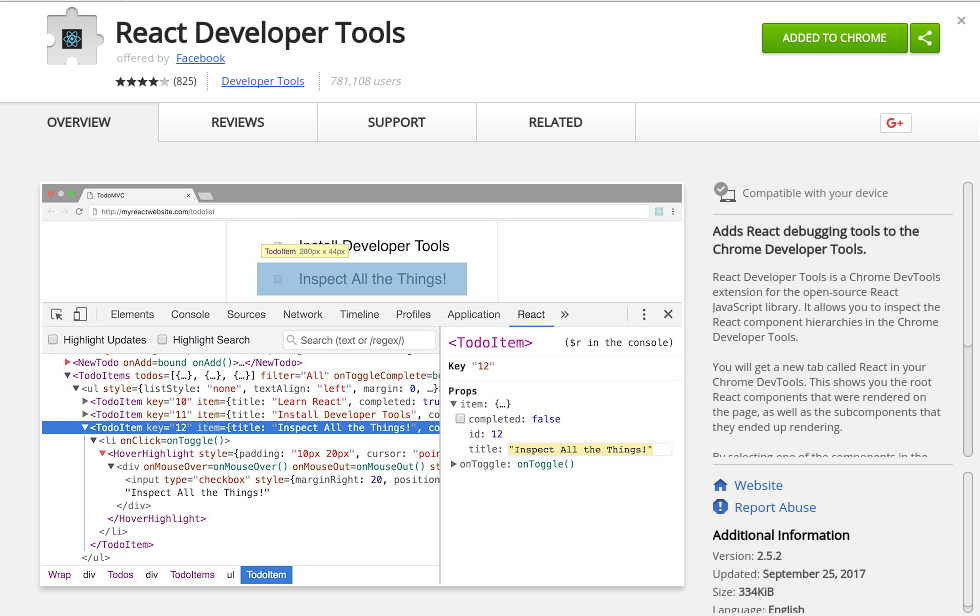This screenshot has height=616, width=980.
Task: Select the Network DevTools tab
Action: [302, 314]
